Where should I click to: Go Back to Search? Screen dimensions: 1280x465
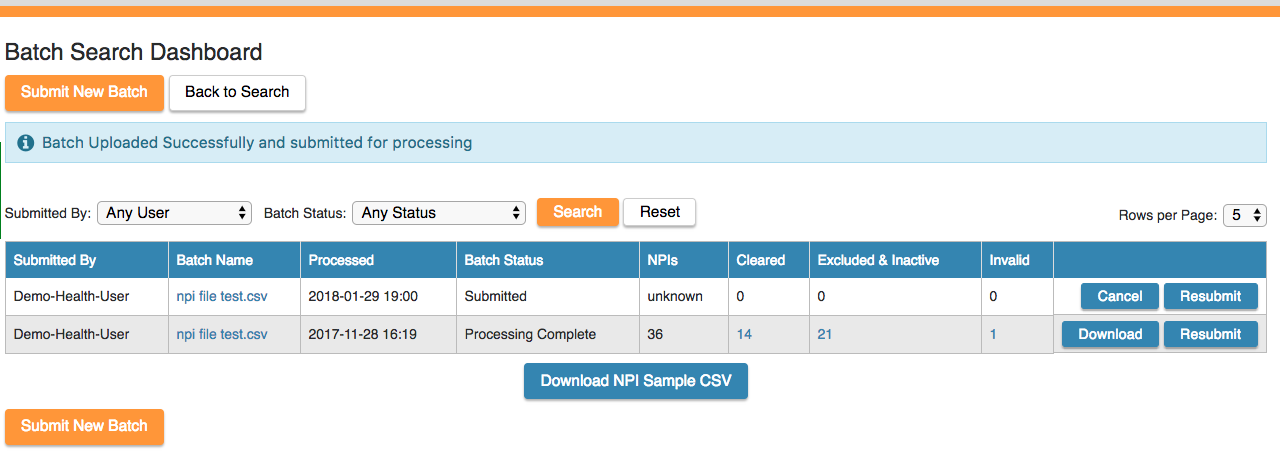[237, 92]
